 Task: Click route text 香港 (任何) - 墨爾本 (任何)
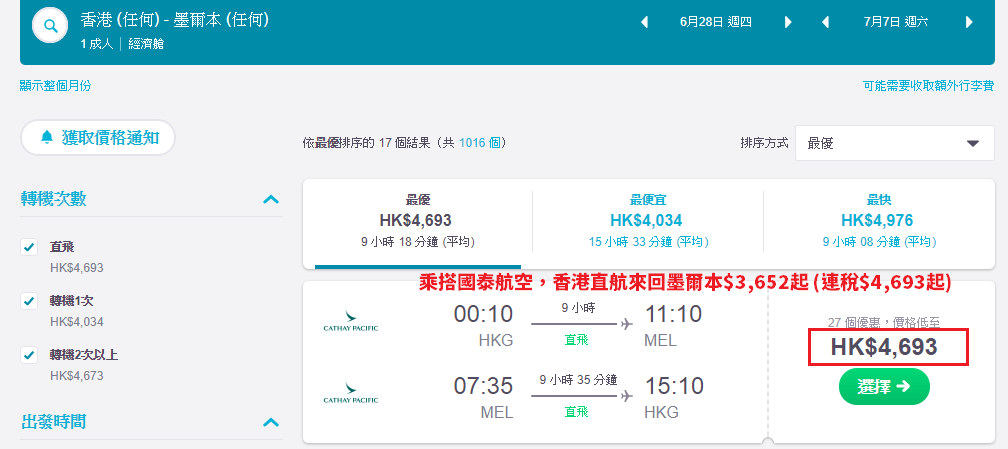(175, 21)
